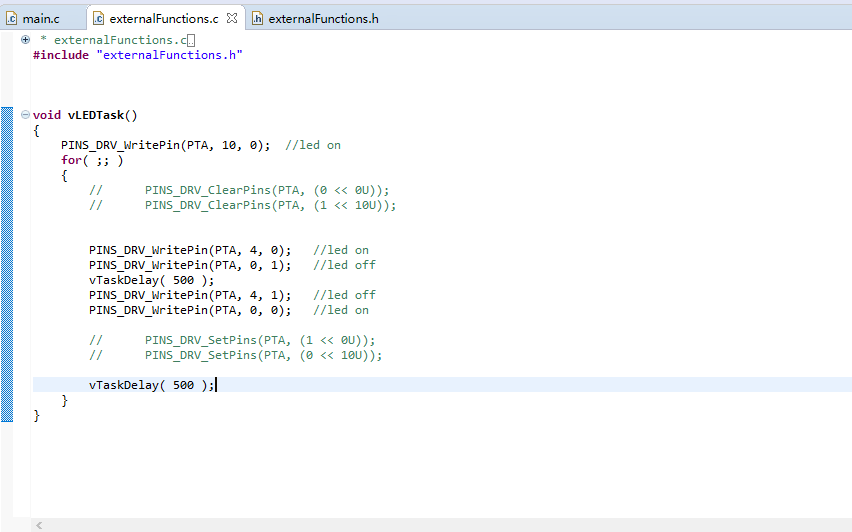
Task: Click the blue range indicator in left margin
Action: click(7, 265)
